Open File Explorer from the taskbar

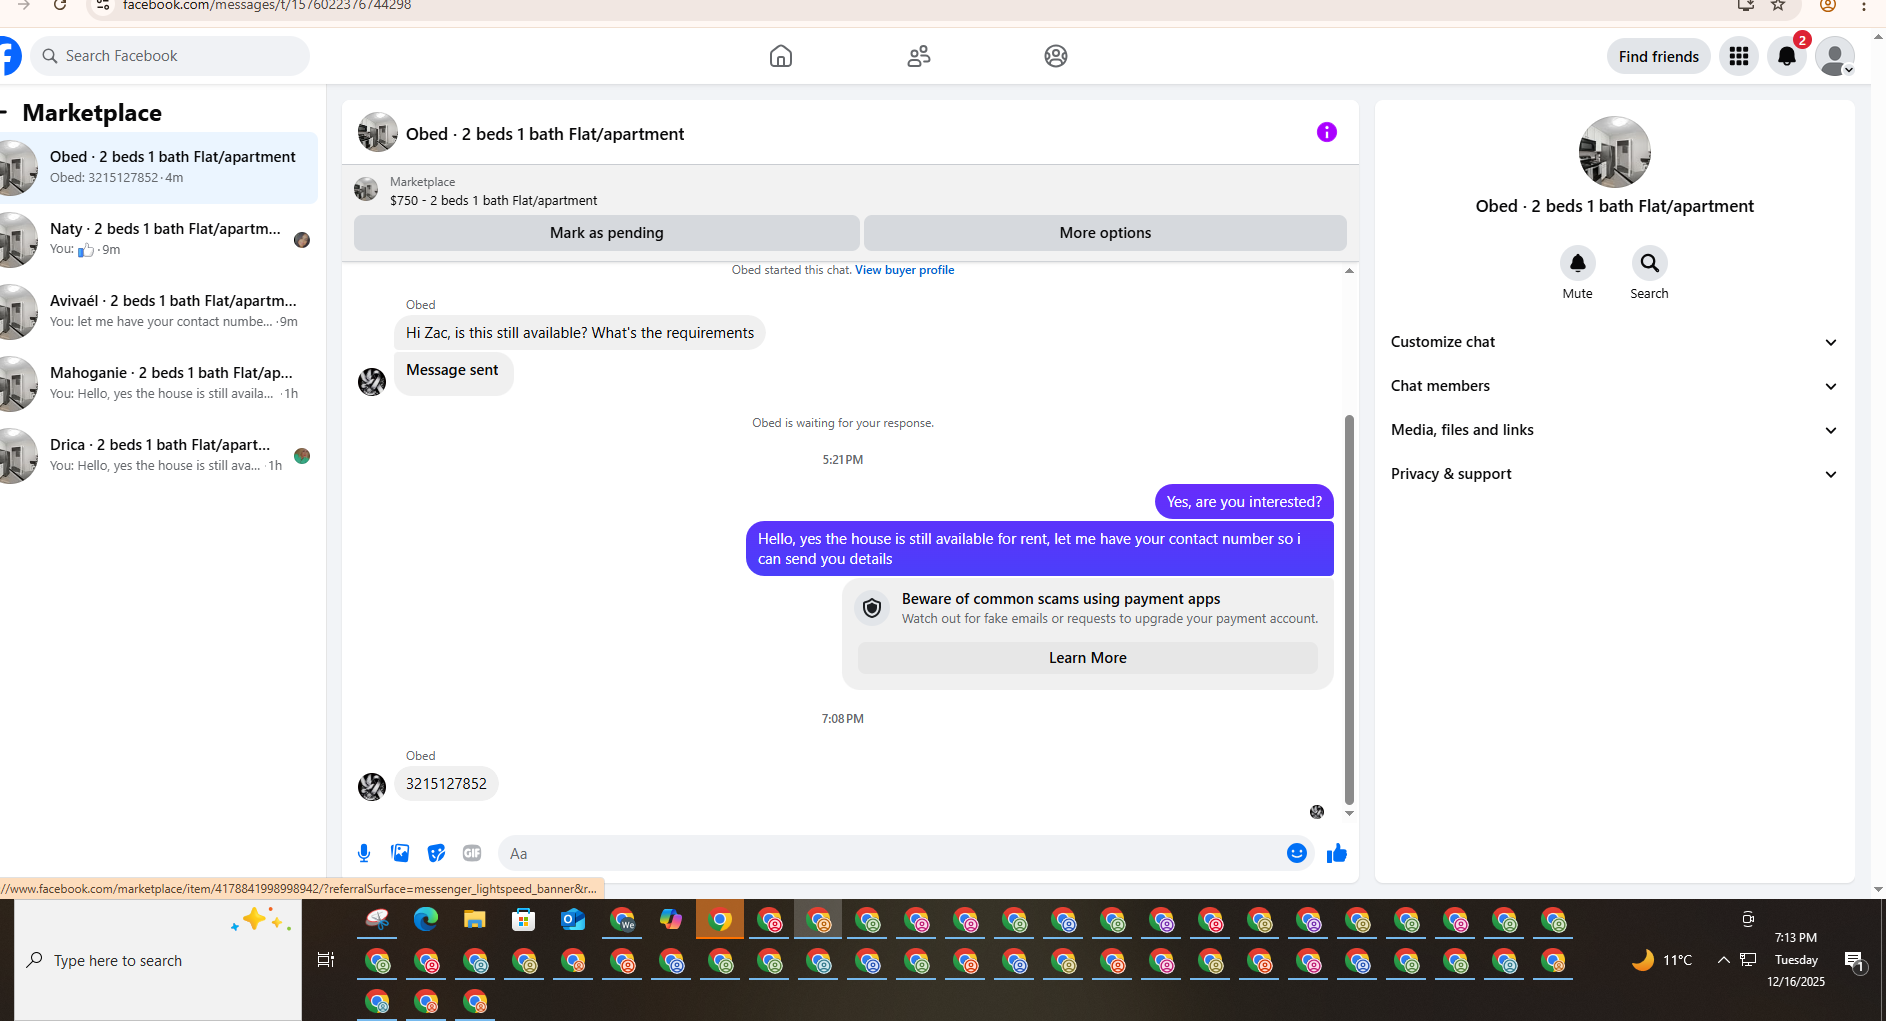coord(475,919)
